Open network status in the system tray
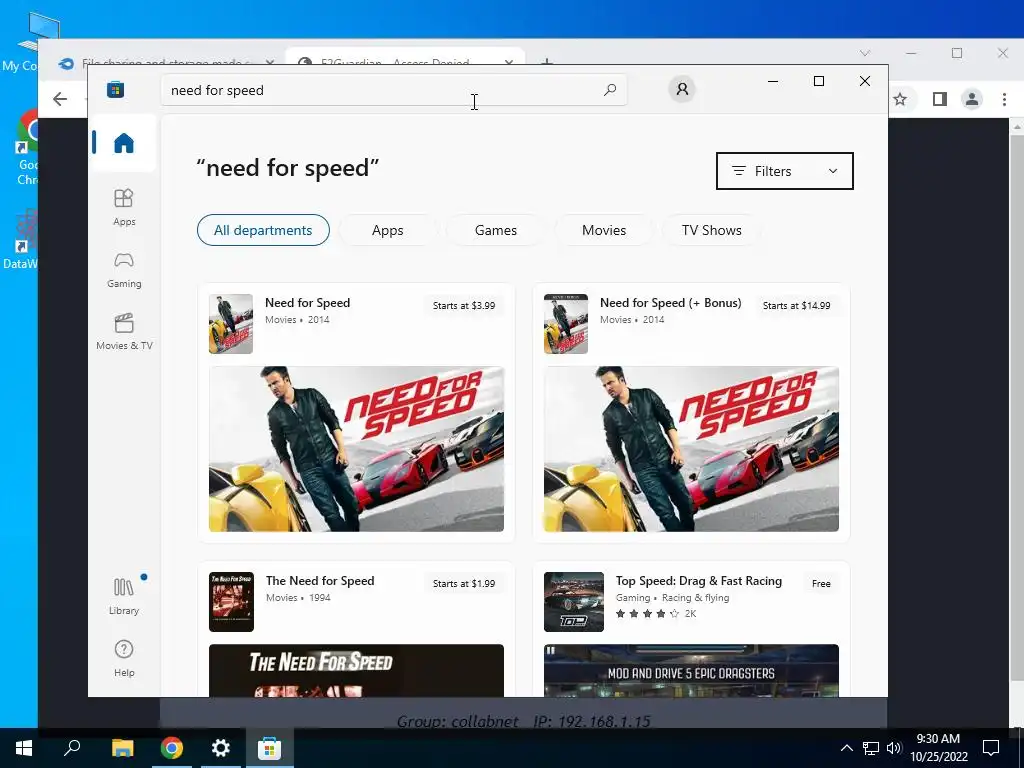The width and height of the screenshot is (1024, 768). point(871,748)
